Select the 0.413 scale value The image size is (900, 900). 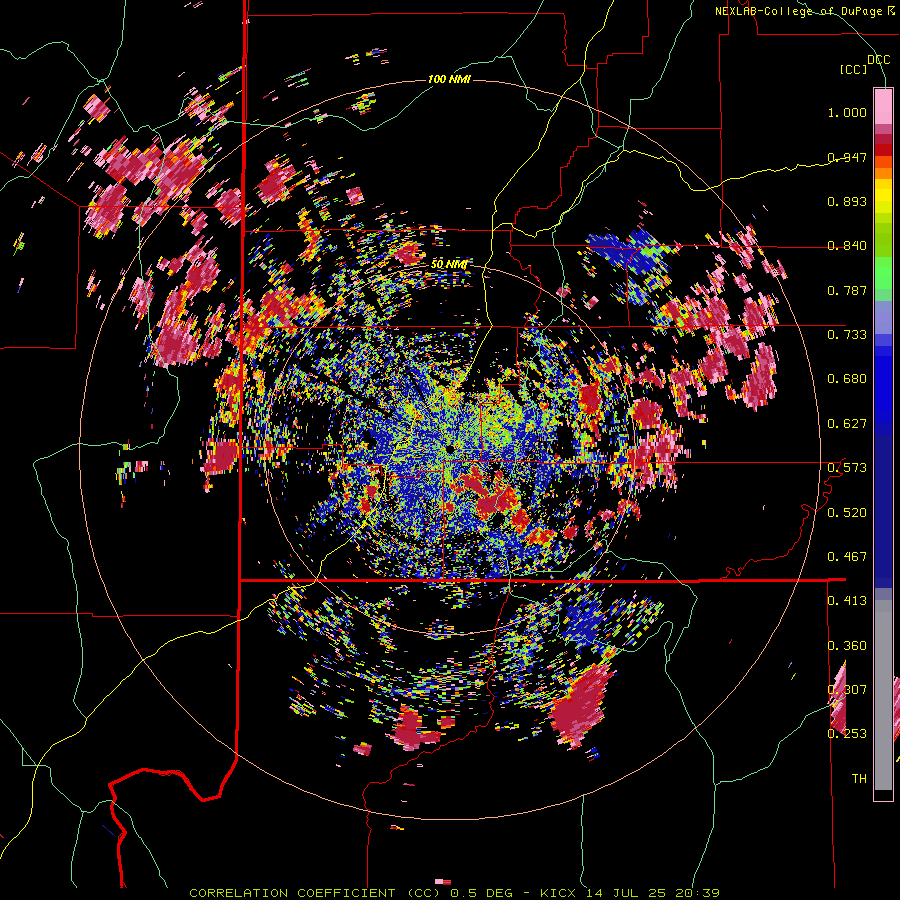click(847, 601)
